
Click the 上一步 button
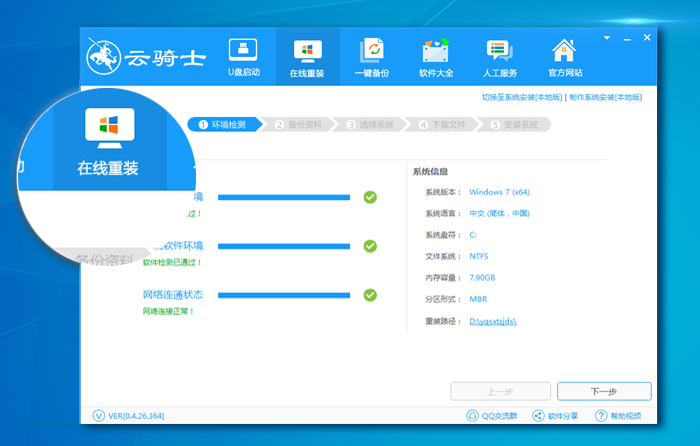[x=500, y=392]
